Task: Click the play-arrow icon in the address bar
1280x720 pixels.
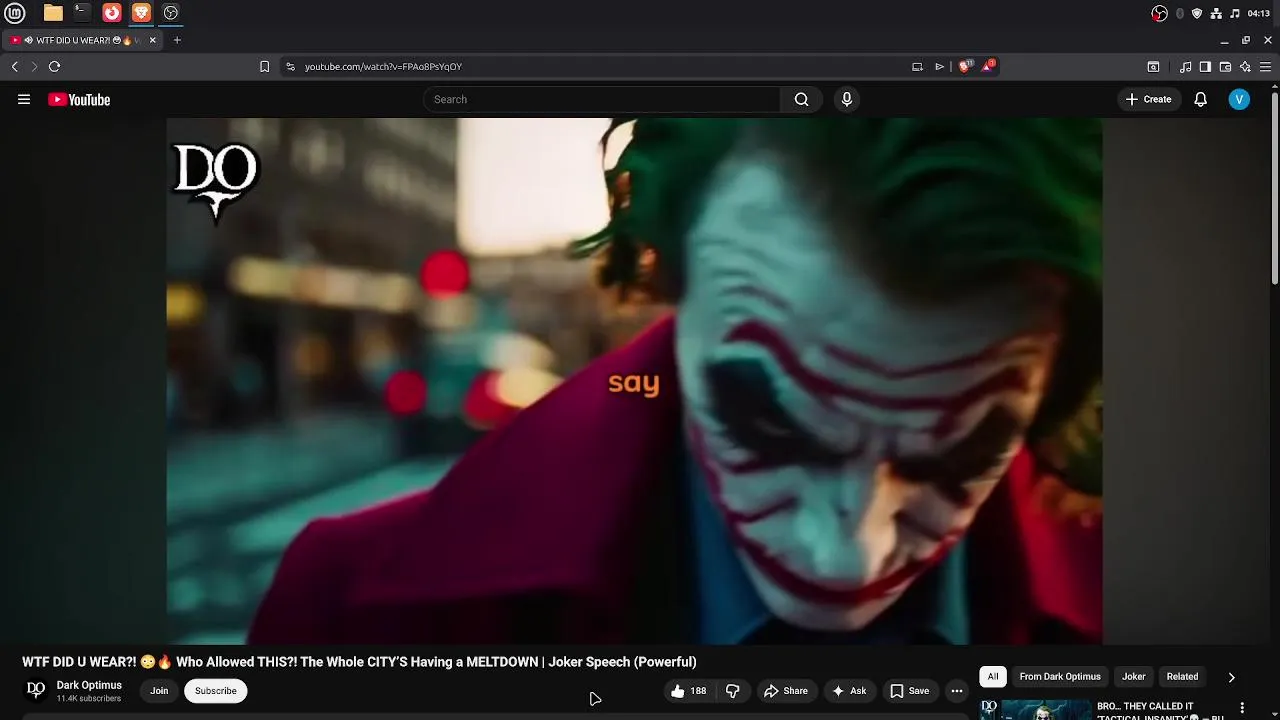Action: tap(939, 66)
